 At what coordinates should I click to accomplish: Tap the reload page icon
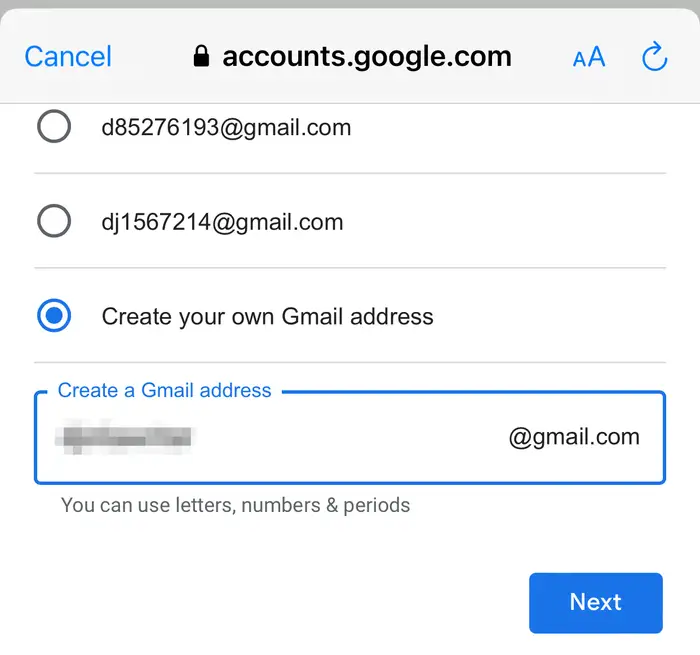[x=654, y=56]
